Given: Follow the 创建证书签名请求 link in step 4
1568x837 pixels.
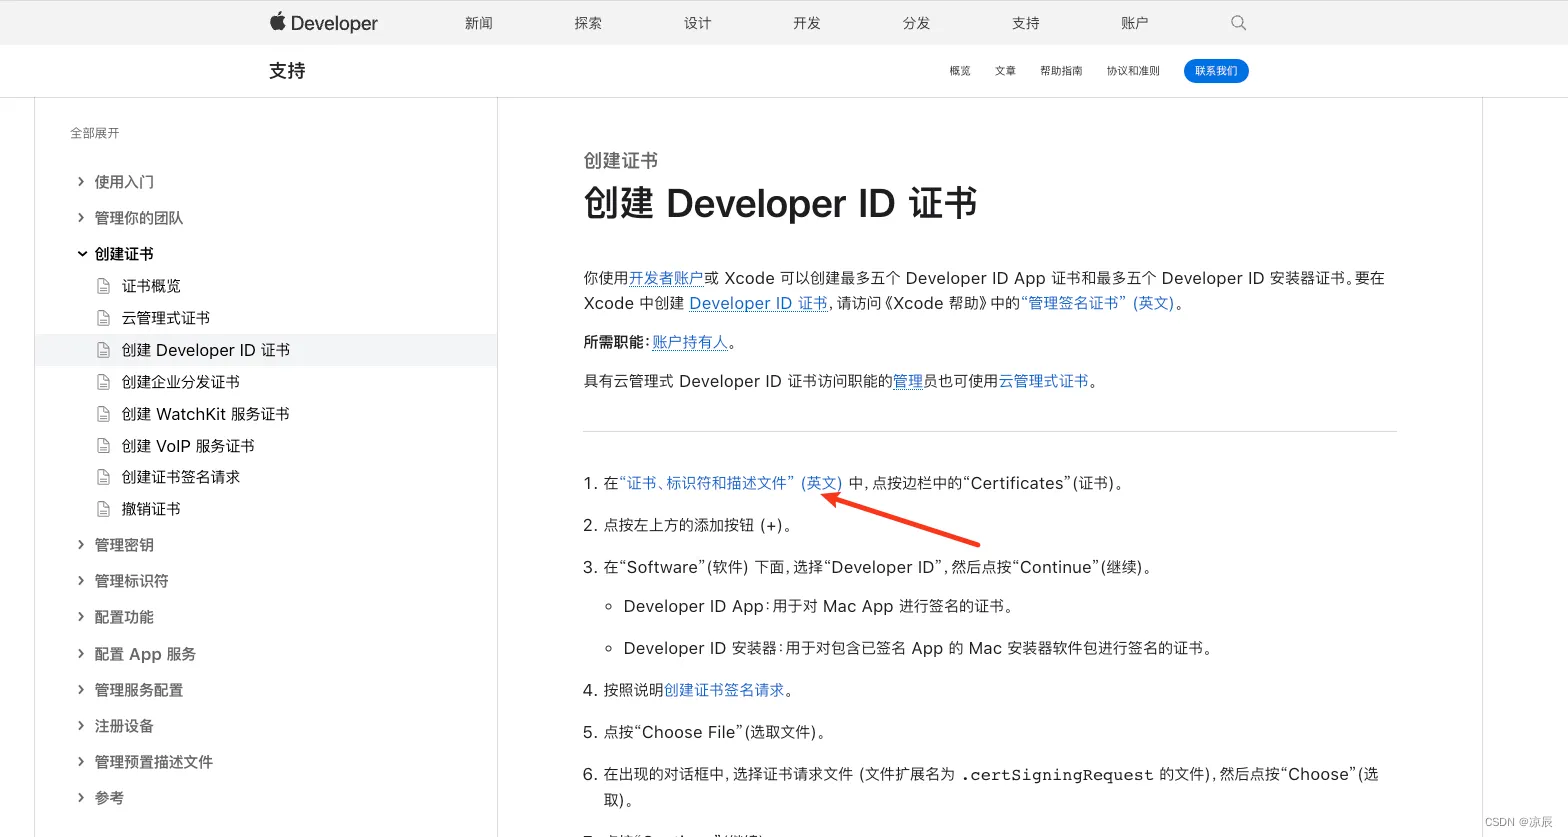Looking at the screenshot, I should [724, 690].
